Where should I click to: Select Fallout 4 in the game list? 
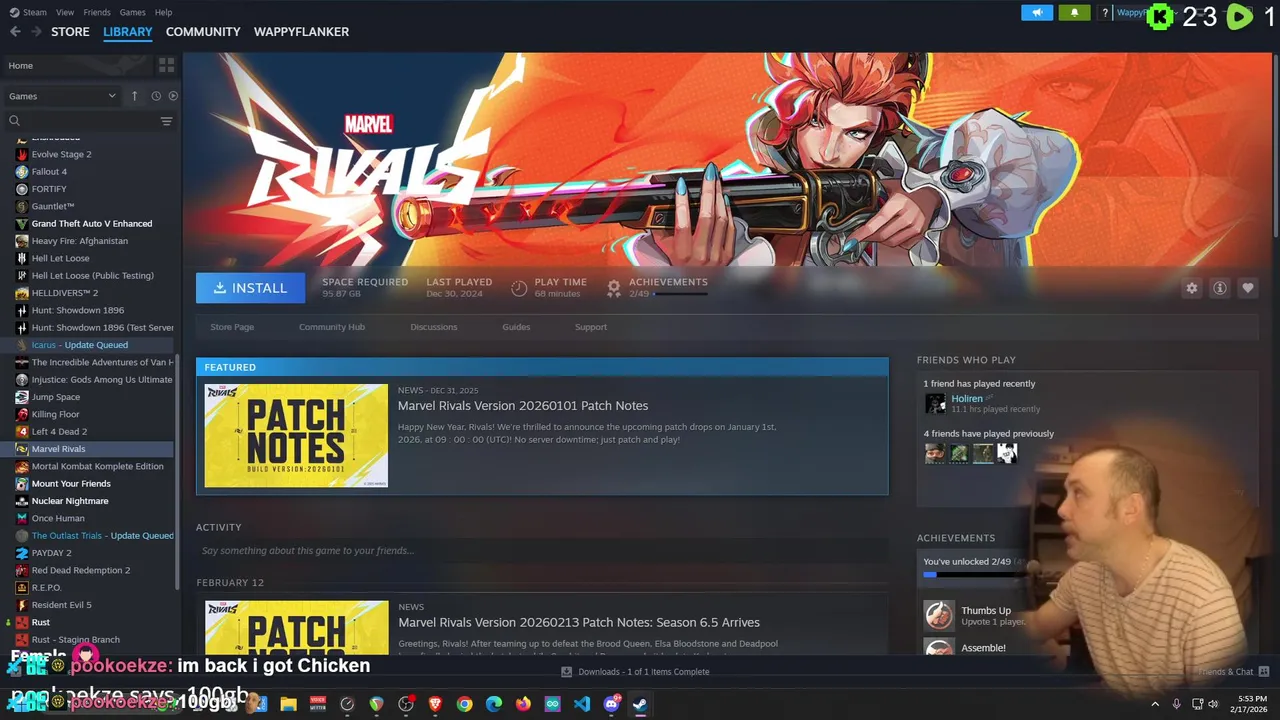[49, 171]
